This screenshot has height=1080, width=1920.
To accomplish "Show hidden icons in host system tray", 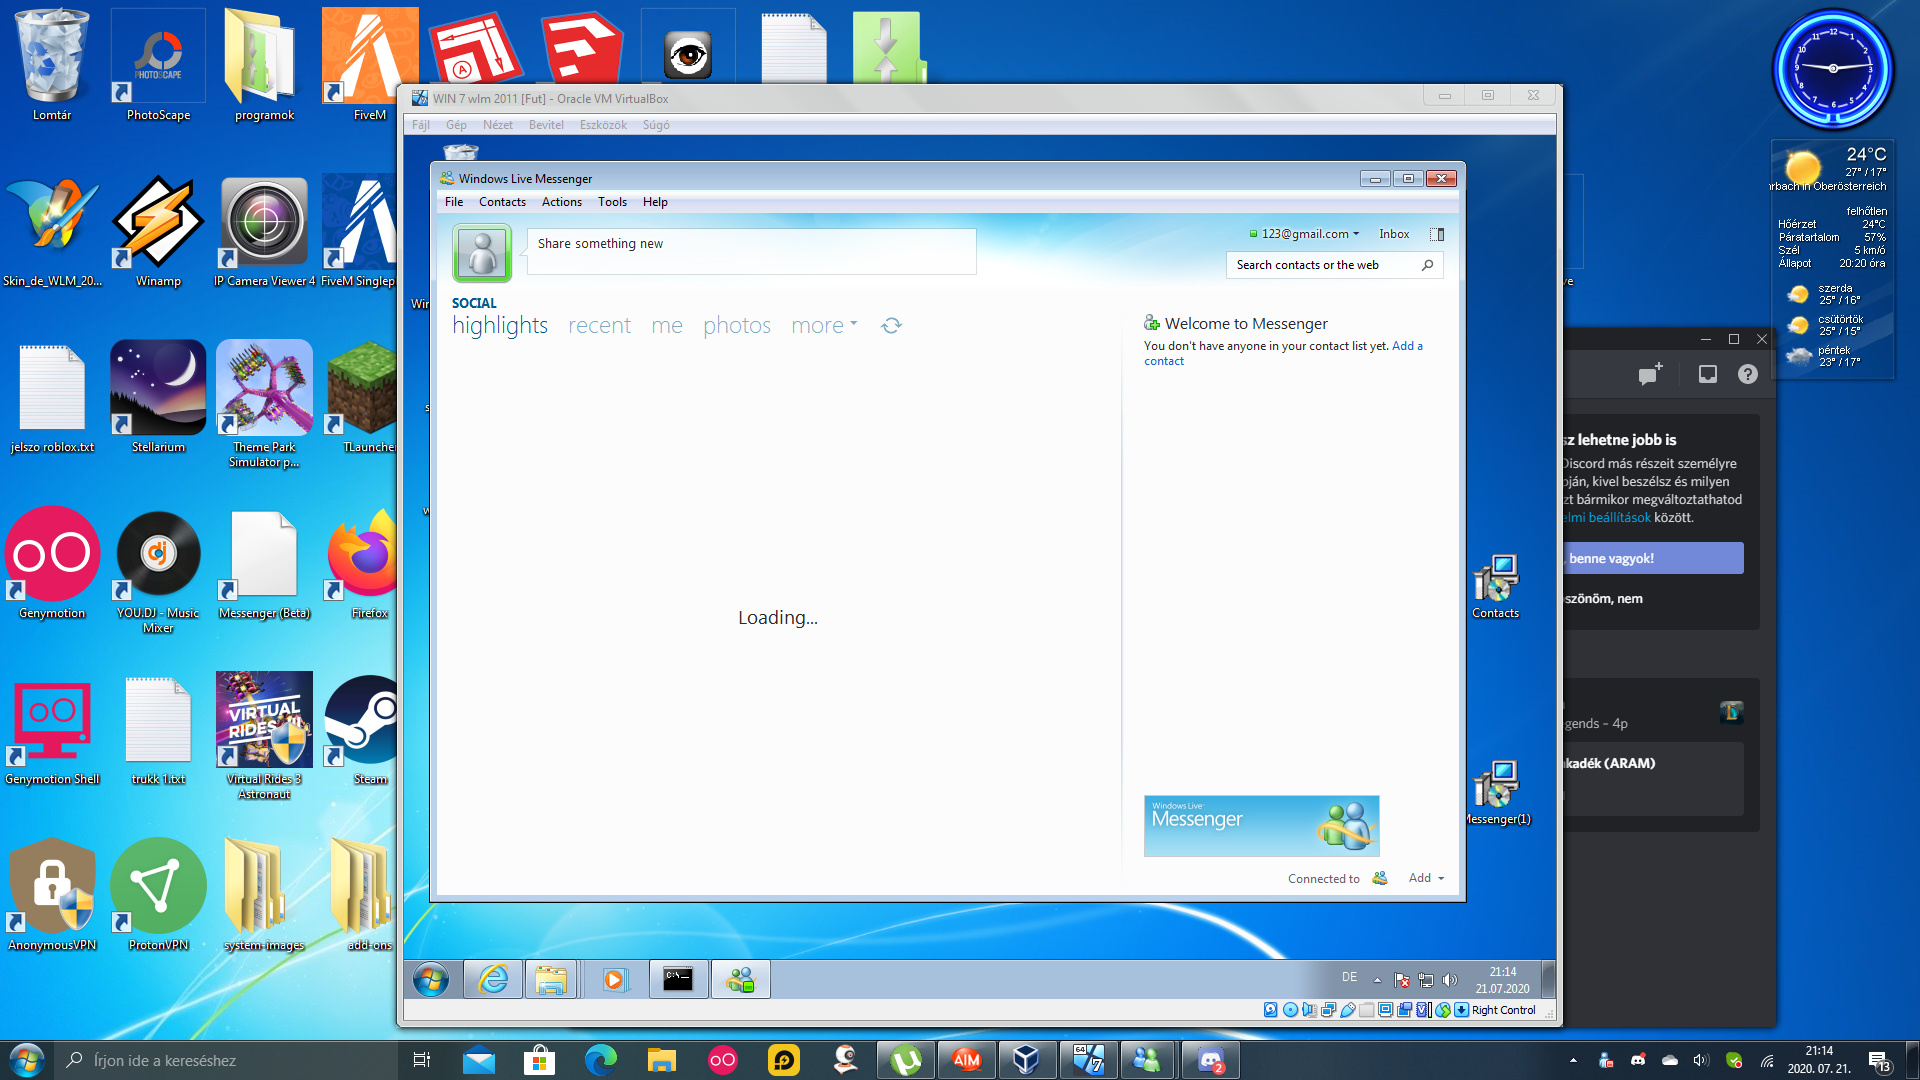I will (1573, 1060).
